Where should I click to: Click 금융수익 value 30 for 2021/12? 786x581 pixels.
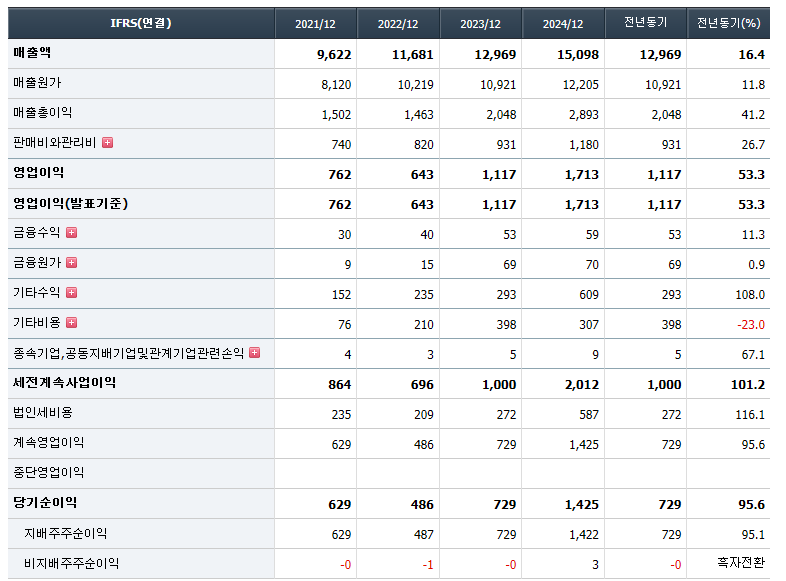pyautogui.click(x=345, y=235)
